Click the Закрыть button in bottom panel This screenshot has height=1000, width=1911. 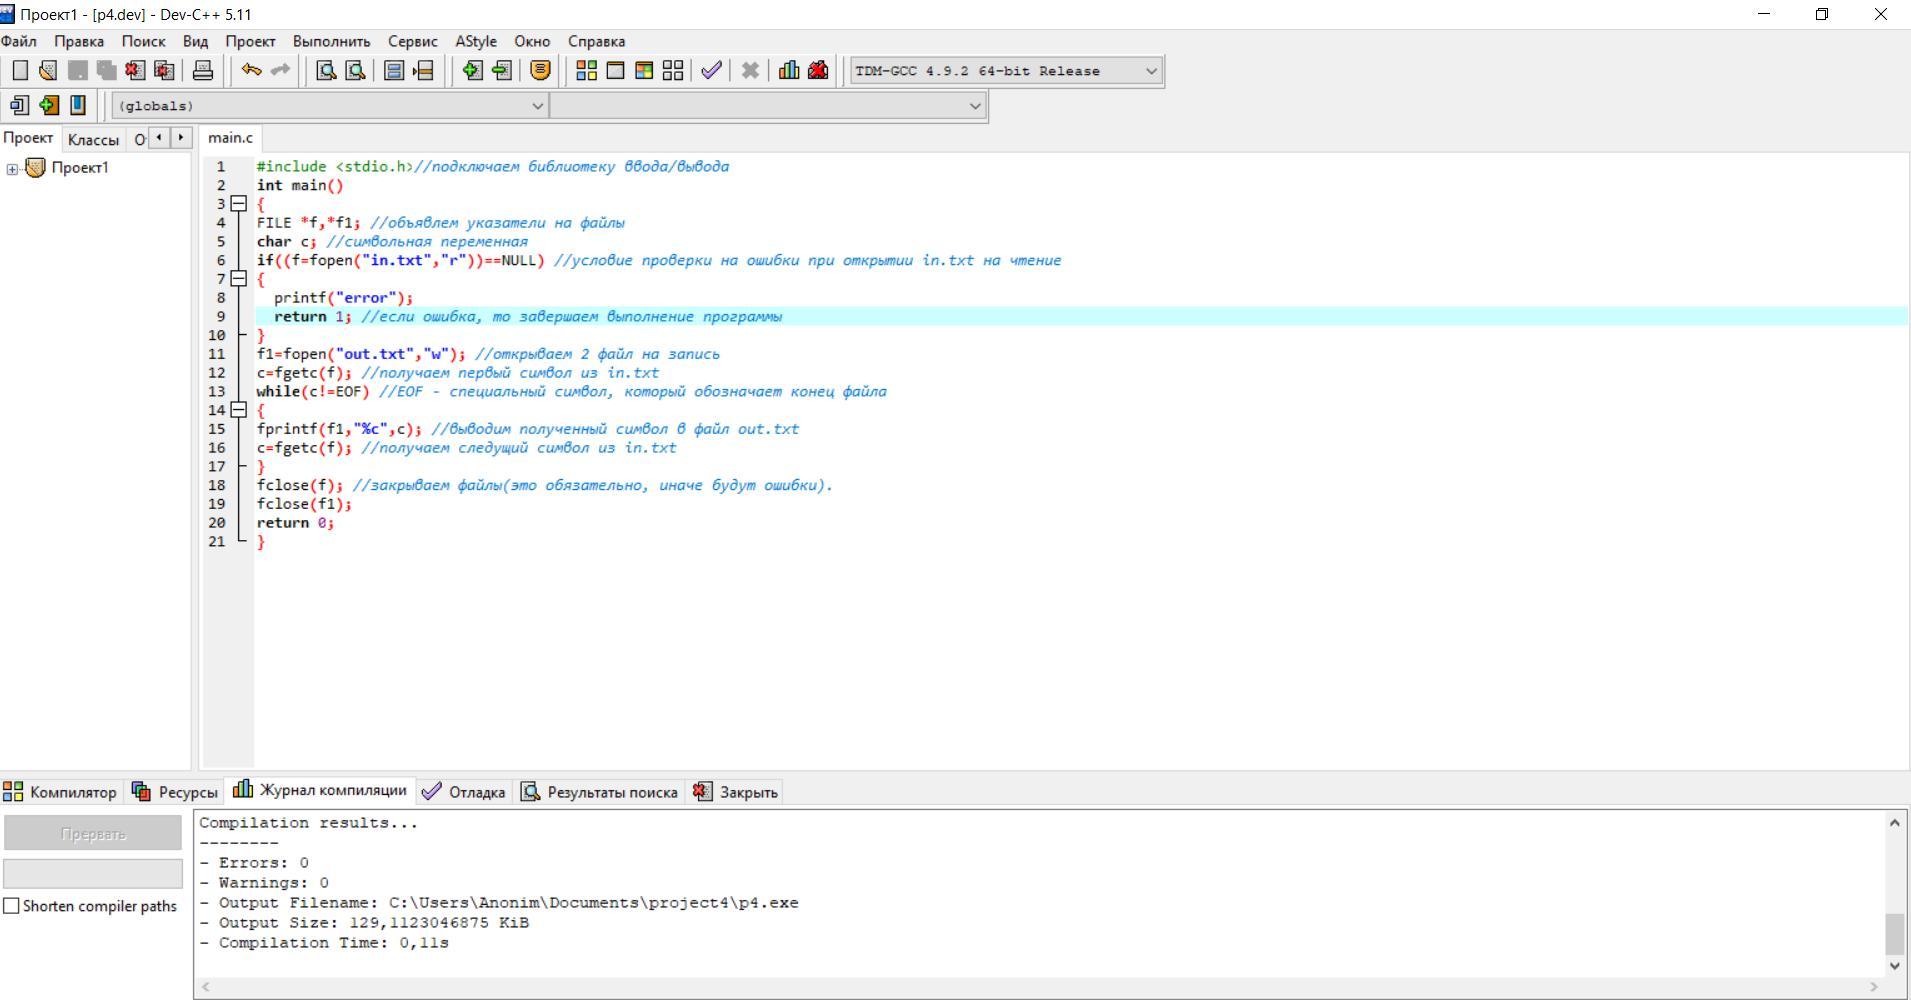pyautogui.click(x=735, y=792)
